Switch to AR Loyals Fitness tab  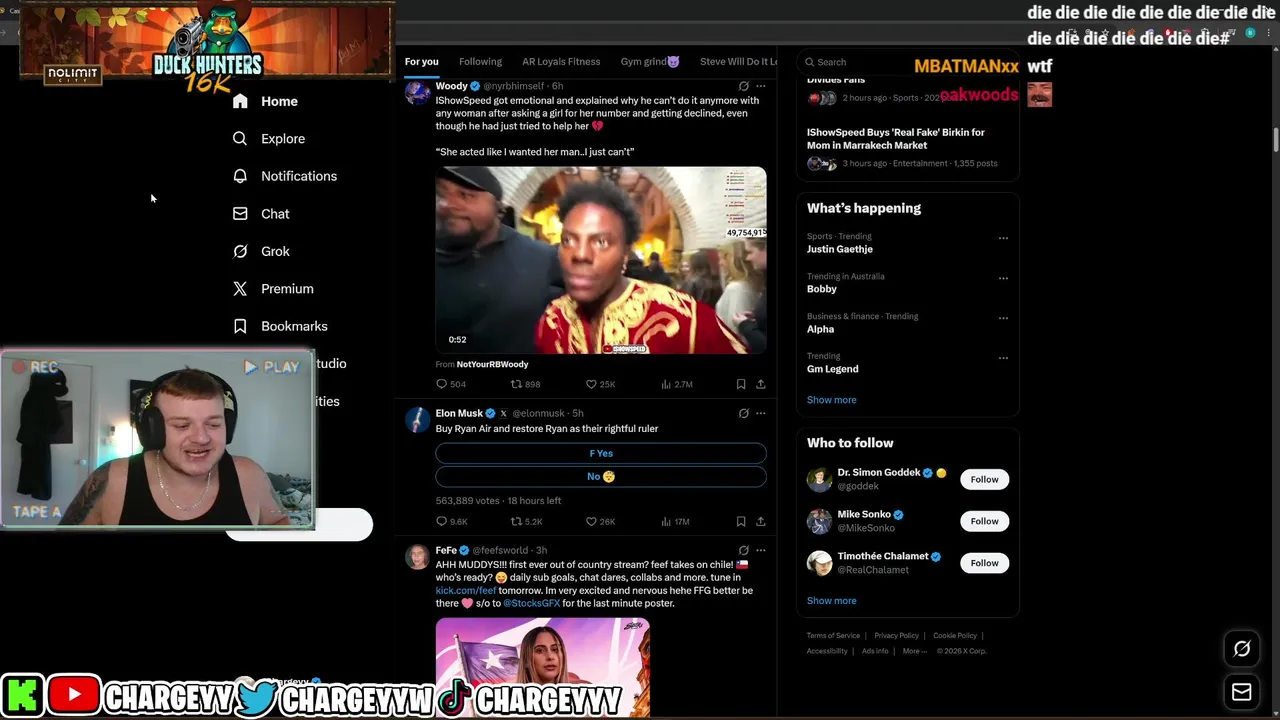click(x=561, y=62)
